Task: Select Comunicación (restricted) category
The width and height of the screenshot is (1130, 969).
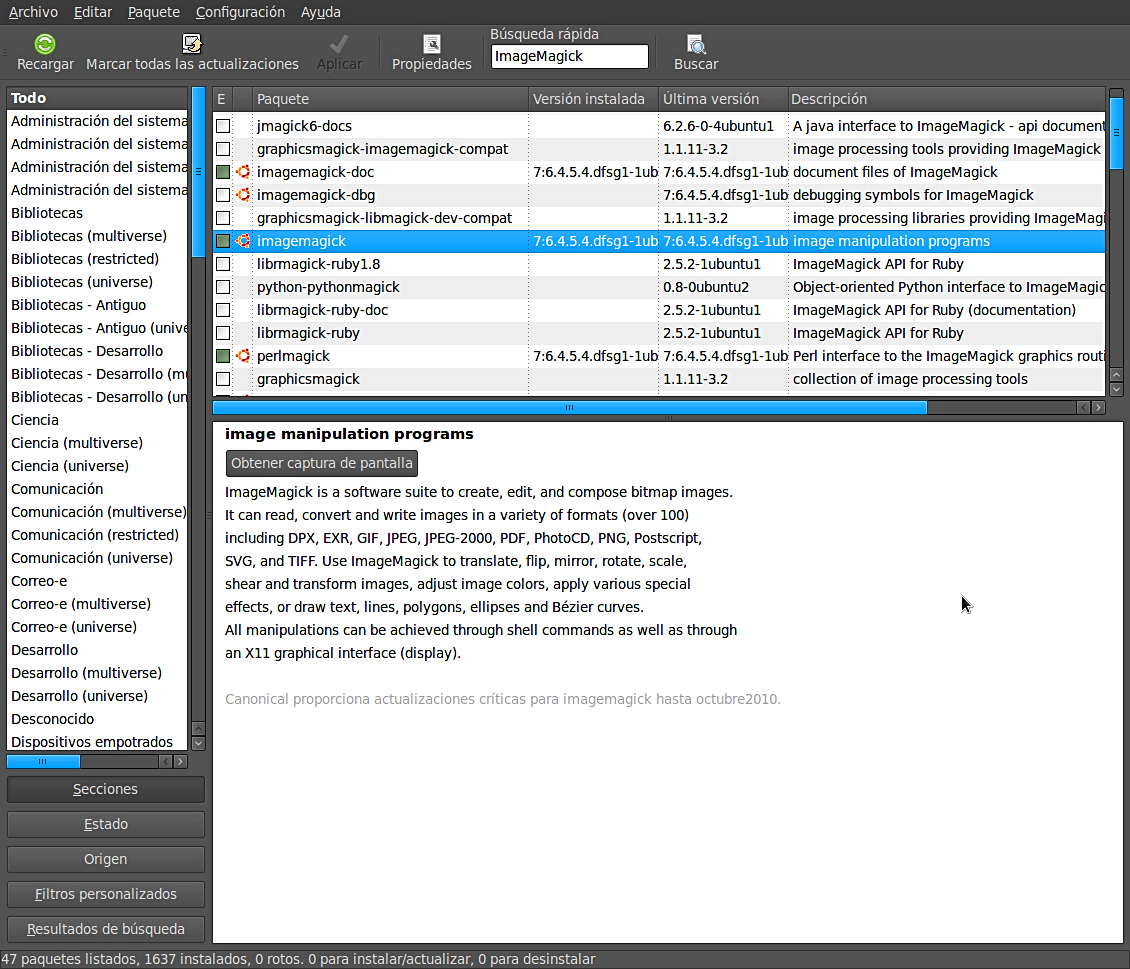Action: (97, 535)
